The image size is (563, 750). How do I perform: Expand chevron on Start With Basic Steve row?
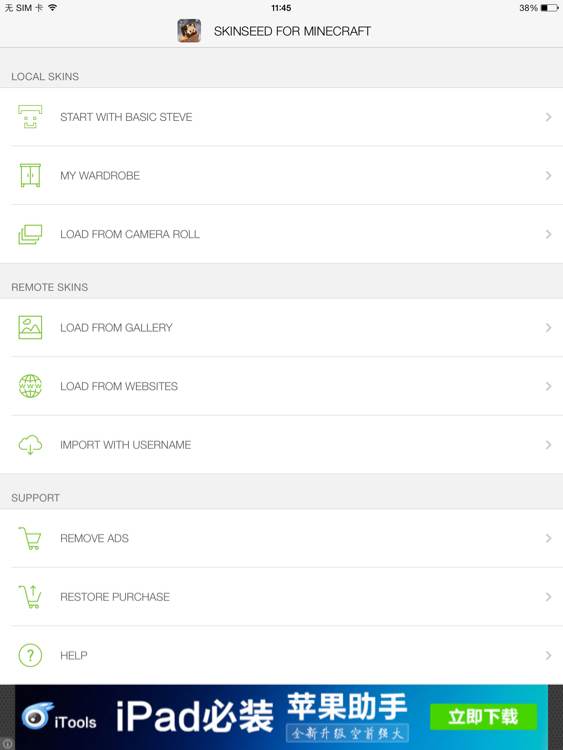[x=548, y=117]
